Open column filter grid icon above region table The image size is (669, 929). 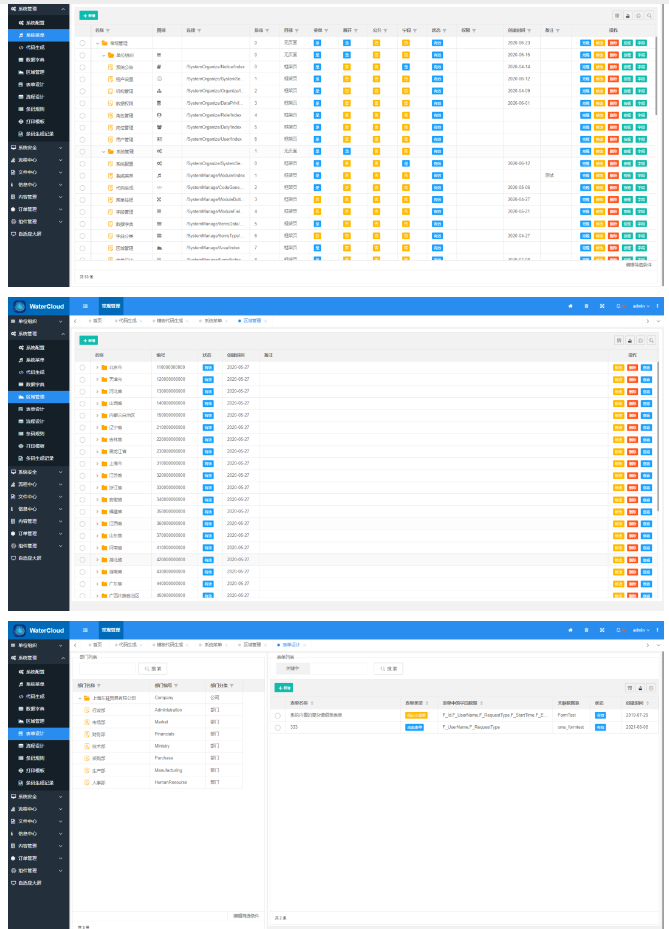coord(619,341)
